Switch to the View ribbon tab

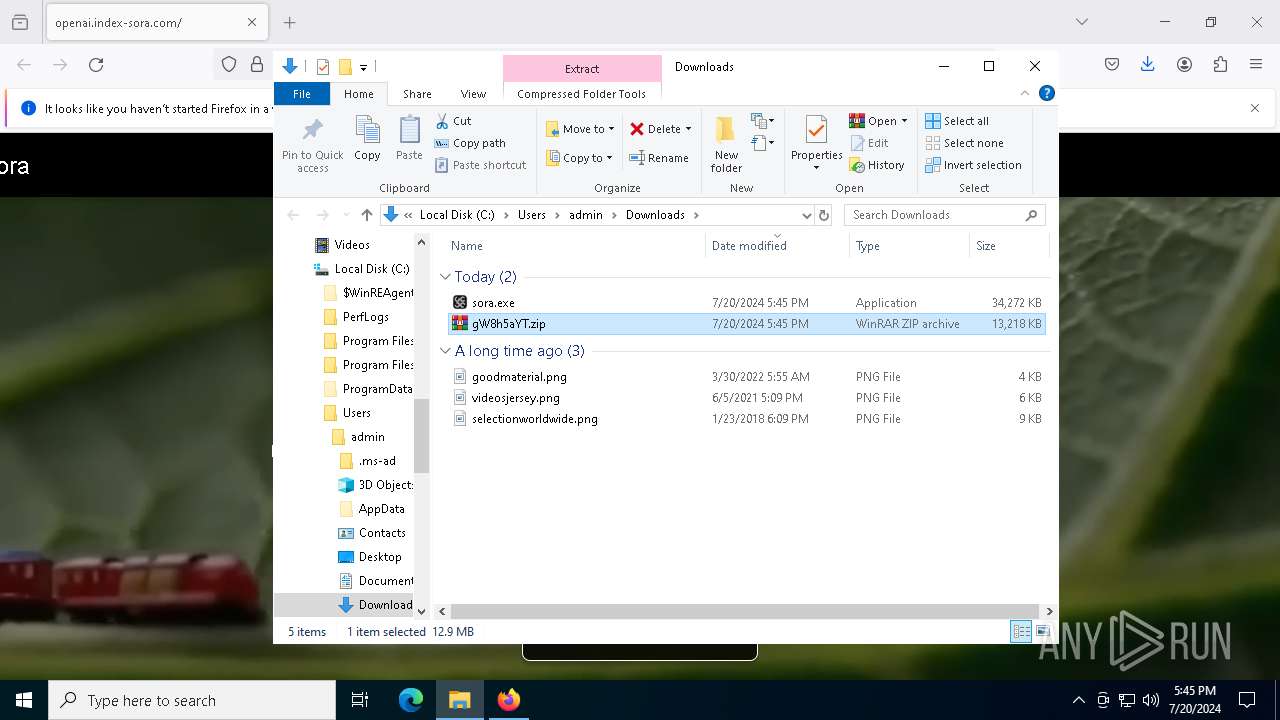pyautogui.click(x=473, y=94)
